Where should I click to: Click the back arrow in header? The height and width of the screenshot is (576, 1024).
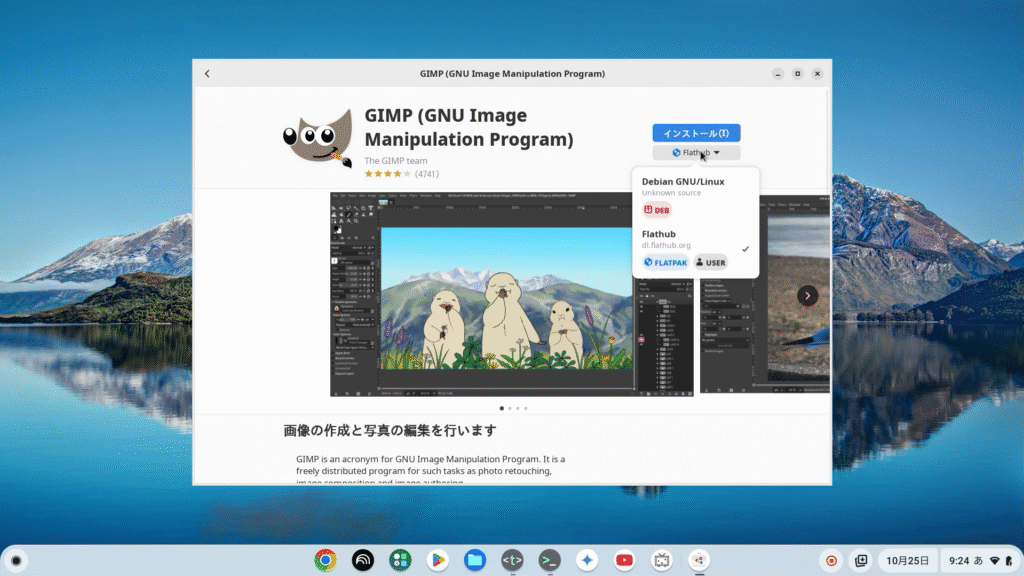[x=207, y=74]
